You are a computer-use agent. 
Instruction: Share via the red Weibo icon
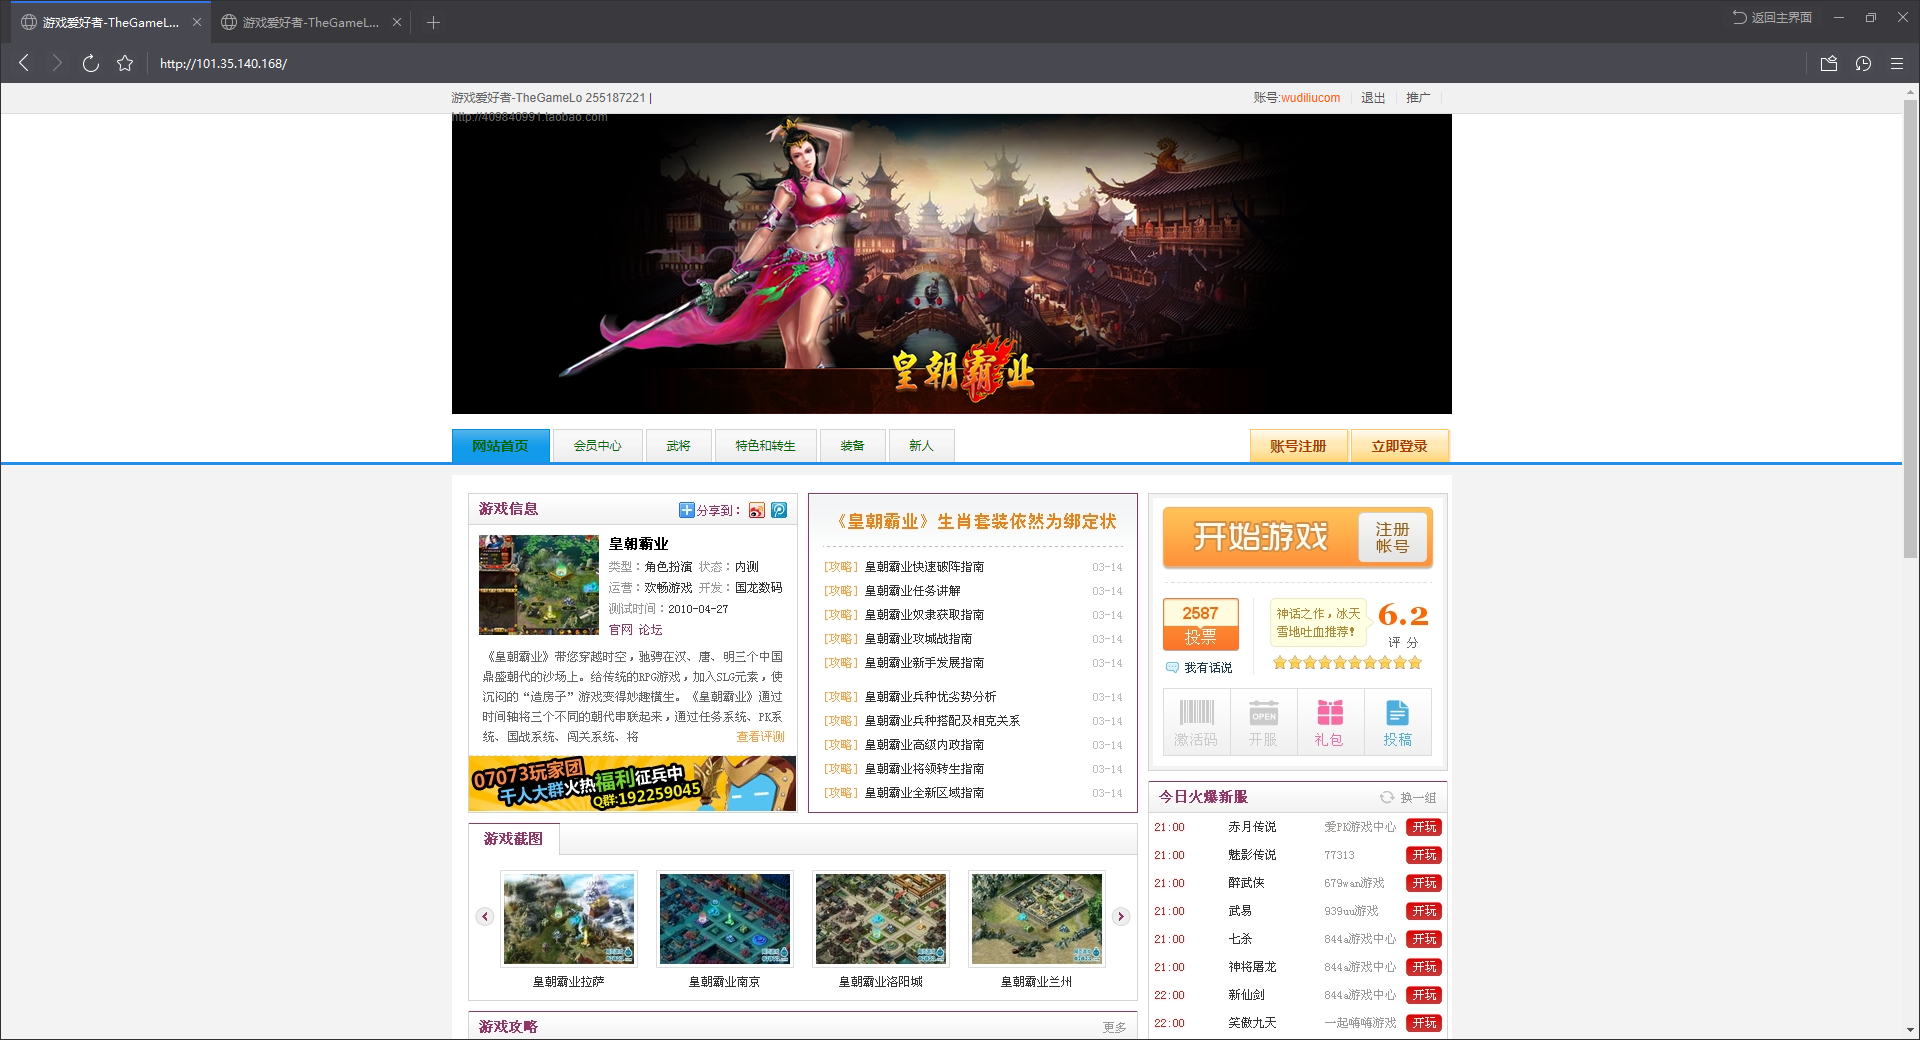tap(757, 510)
